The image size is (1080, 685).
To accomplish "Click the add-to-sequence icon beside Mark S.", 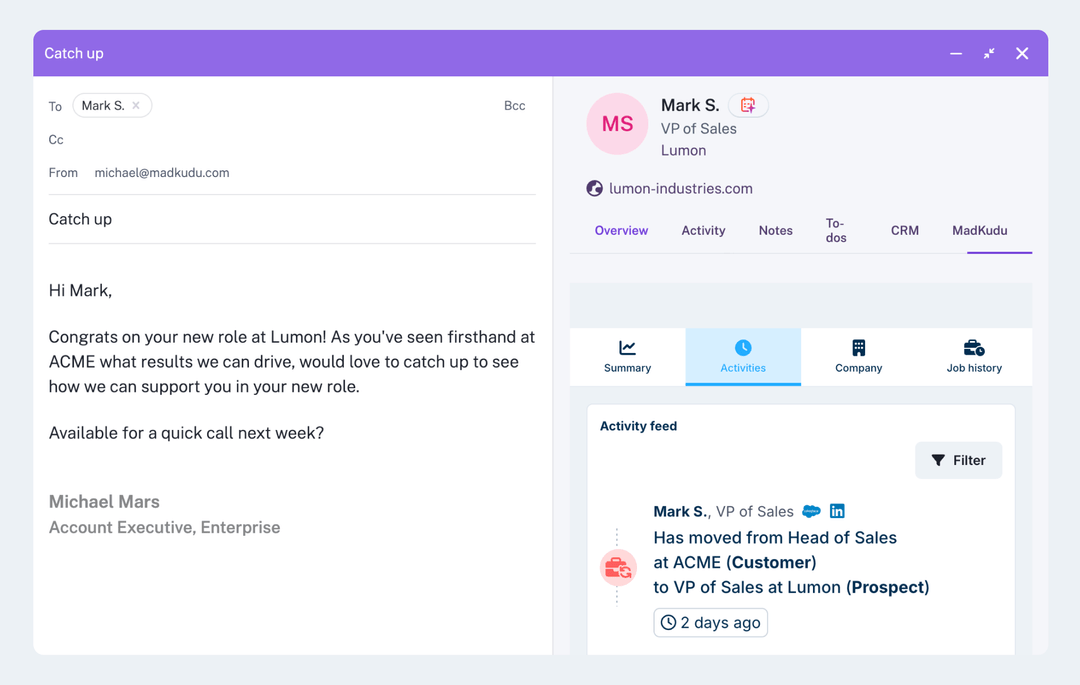I will click(x=747, y=105).
